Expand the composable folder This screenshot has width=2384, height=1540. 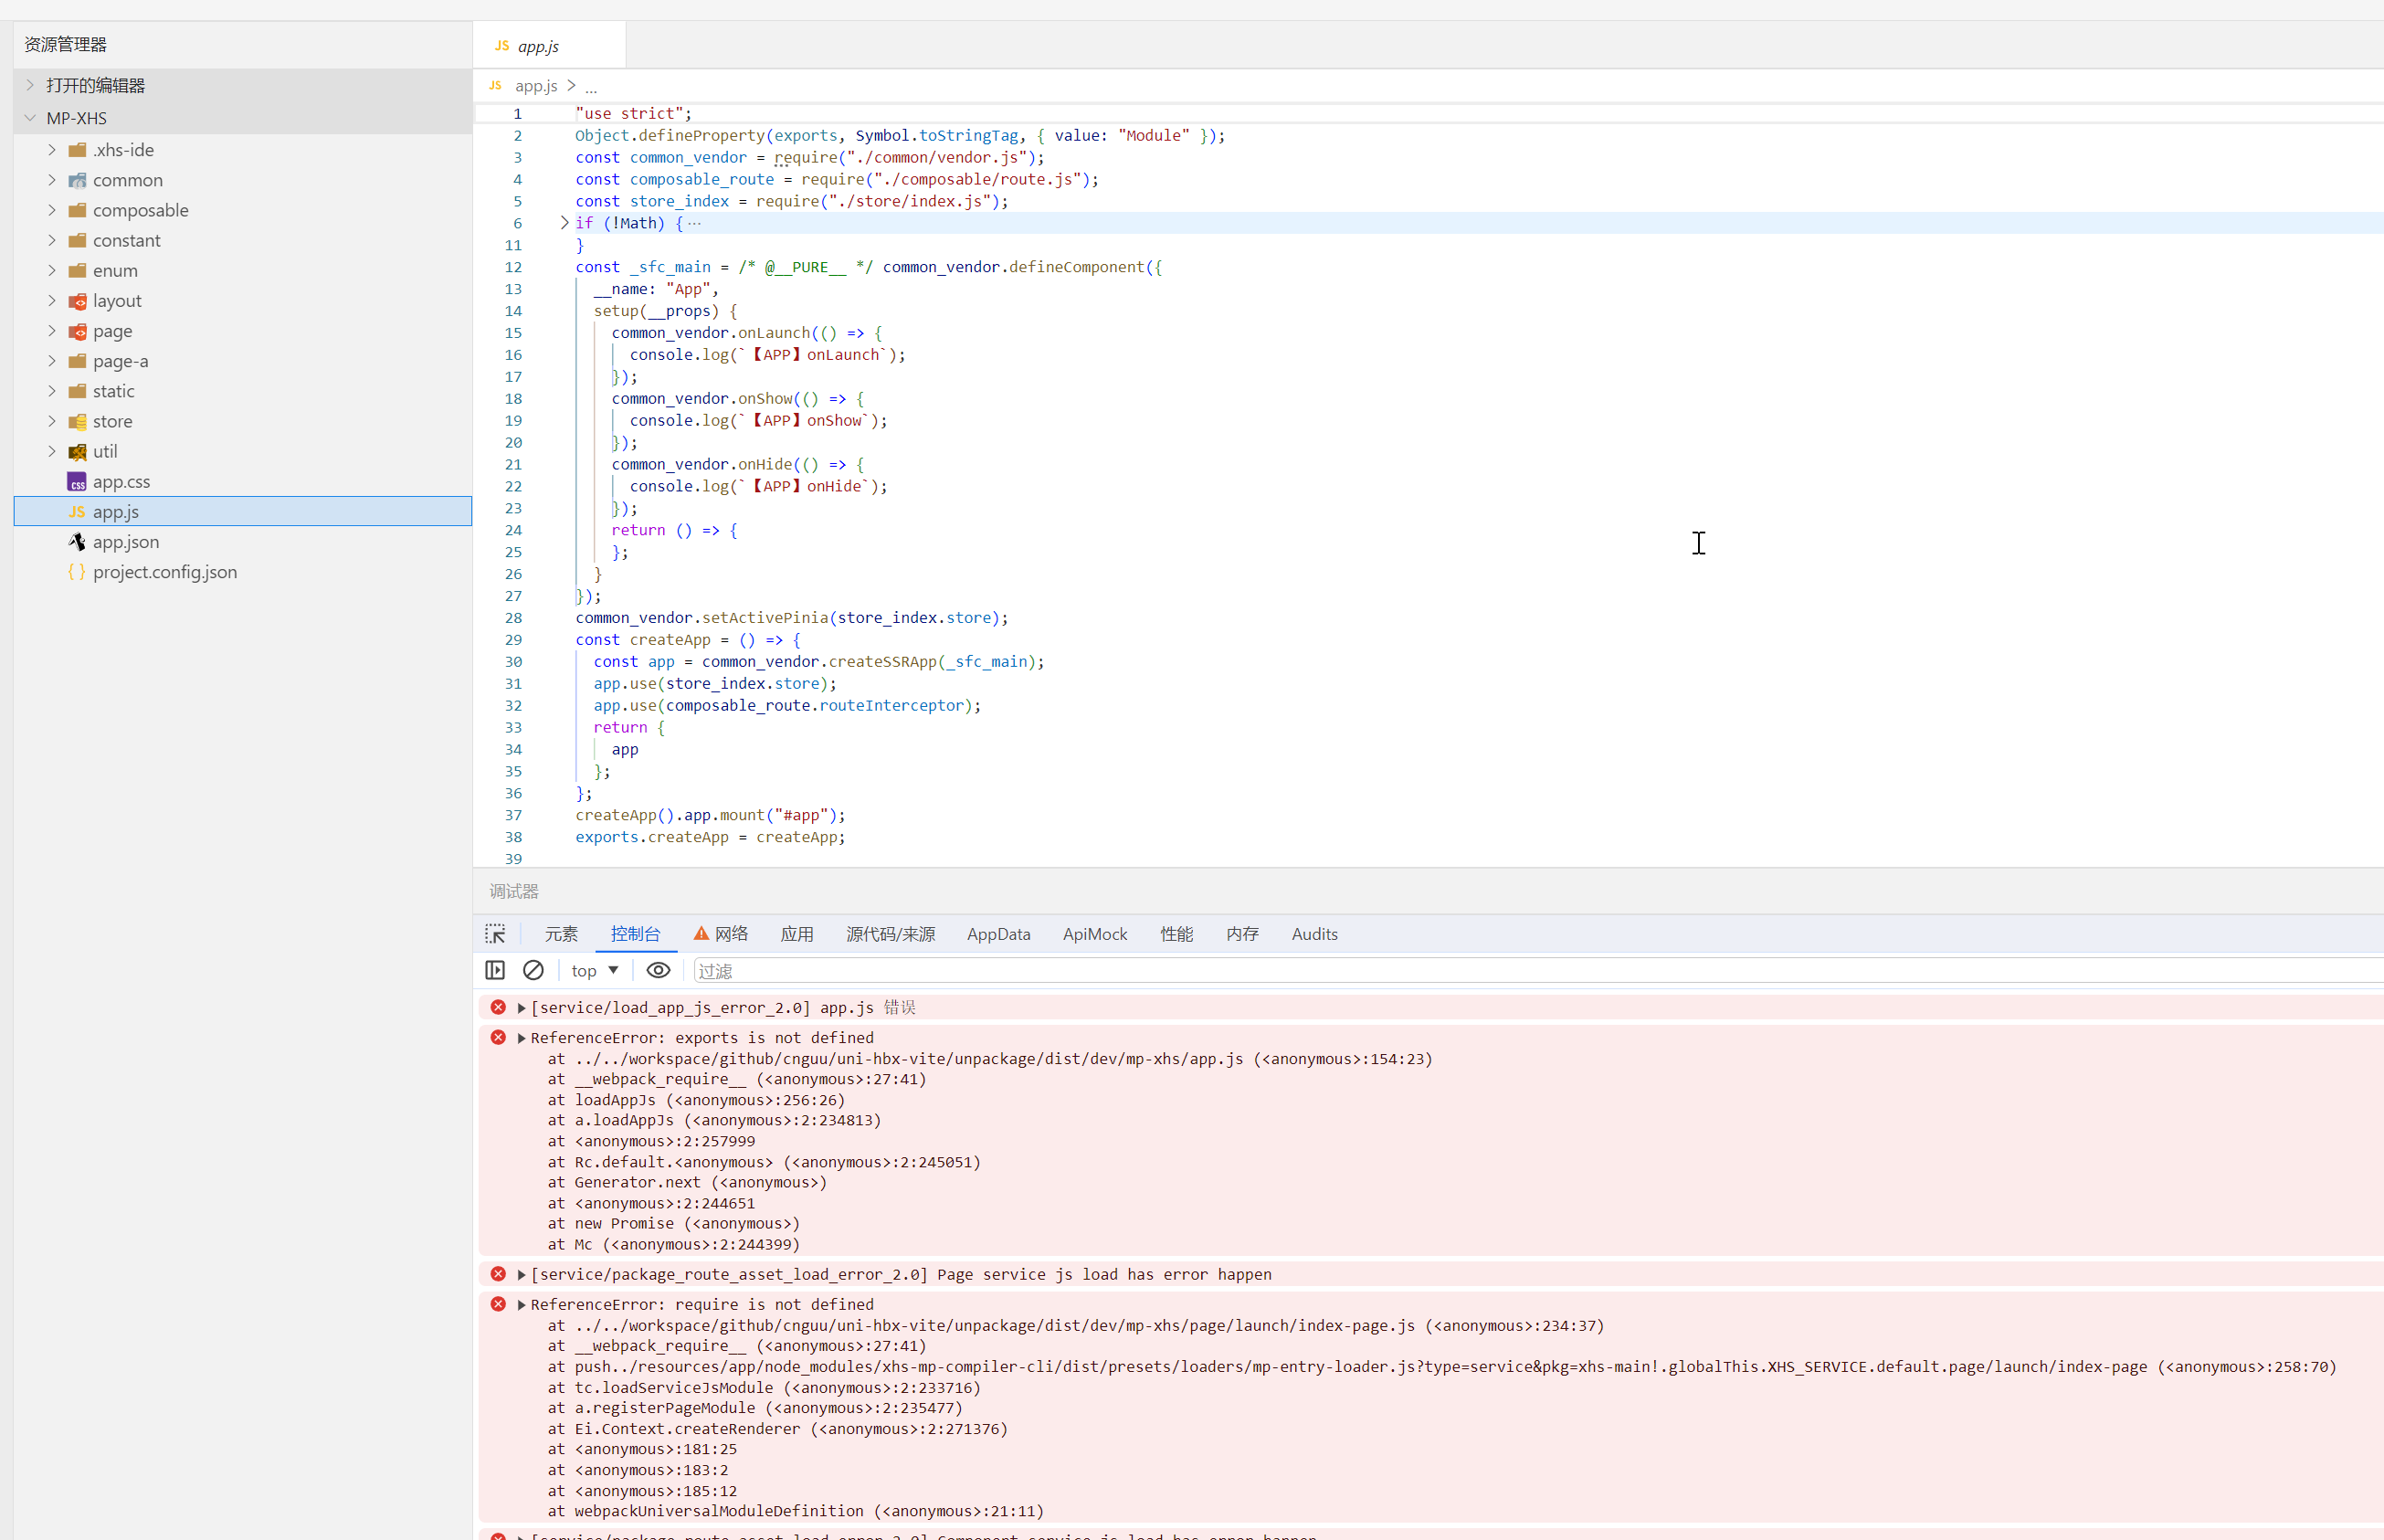pos(52,210)
